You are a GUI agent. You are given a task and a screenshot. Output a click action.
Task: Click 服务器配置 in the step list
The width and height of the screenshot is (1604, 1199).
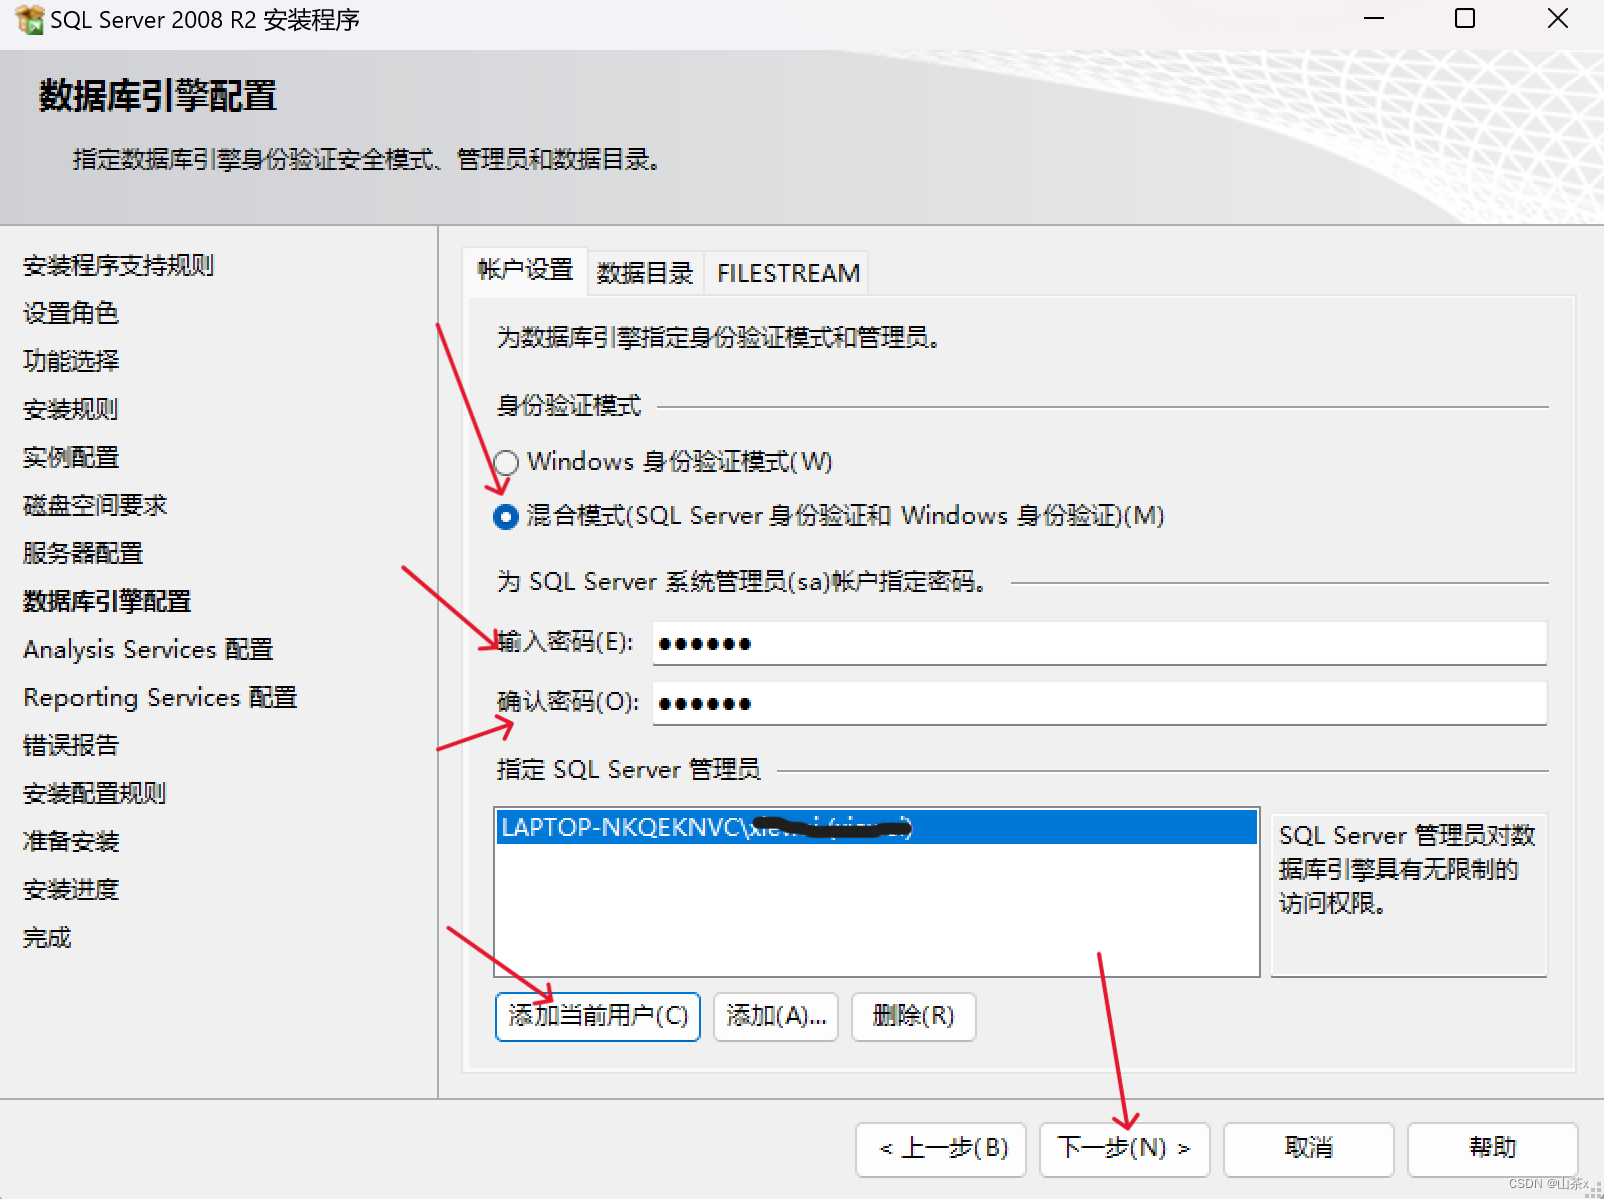pos(83,553)
